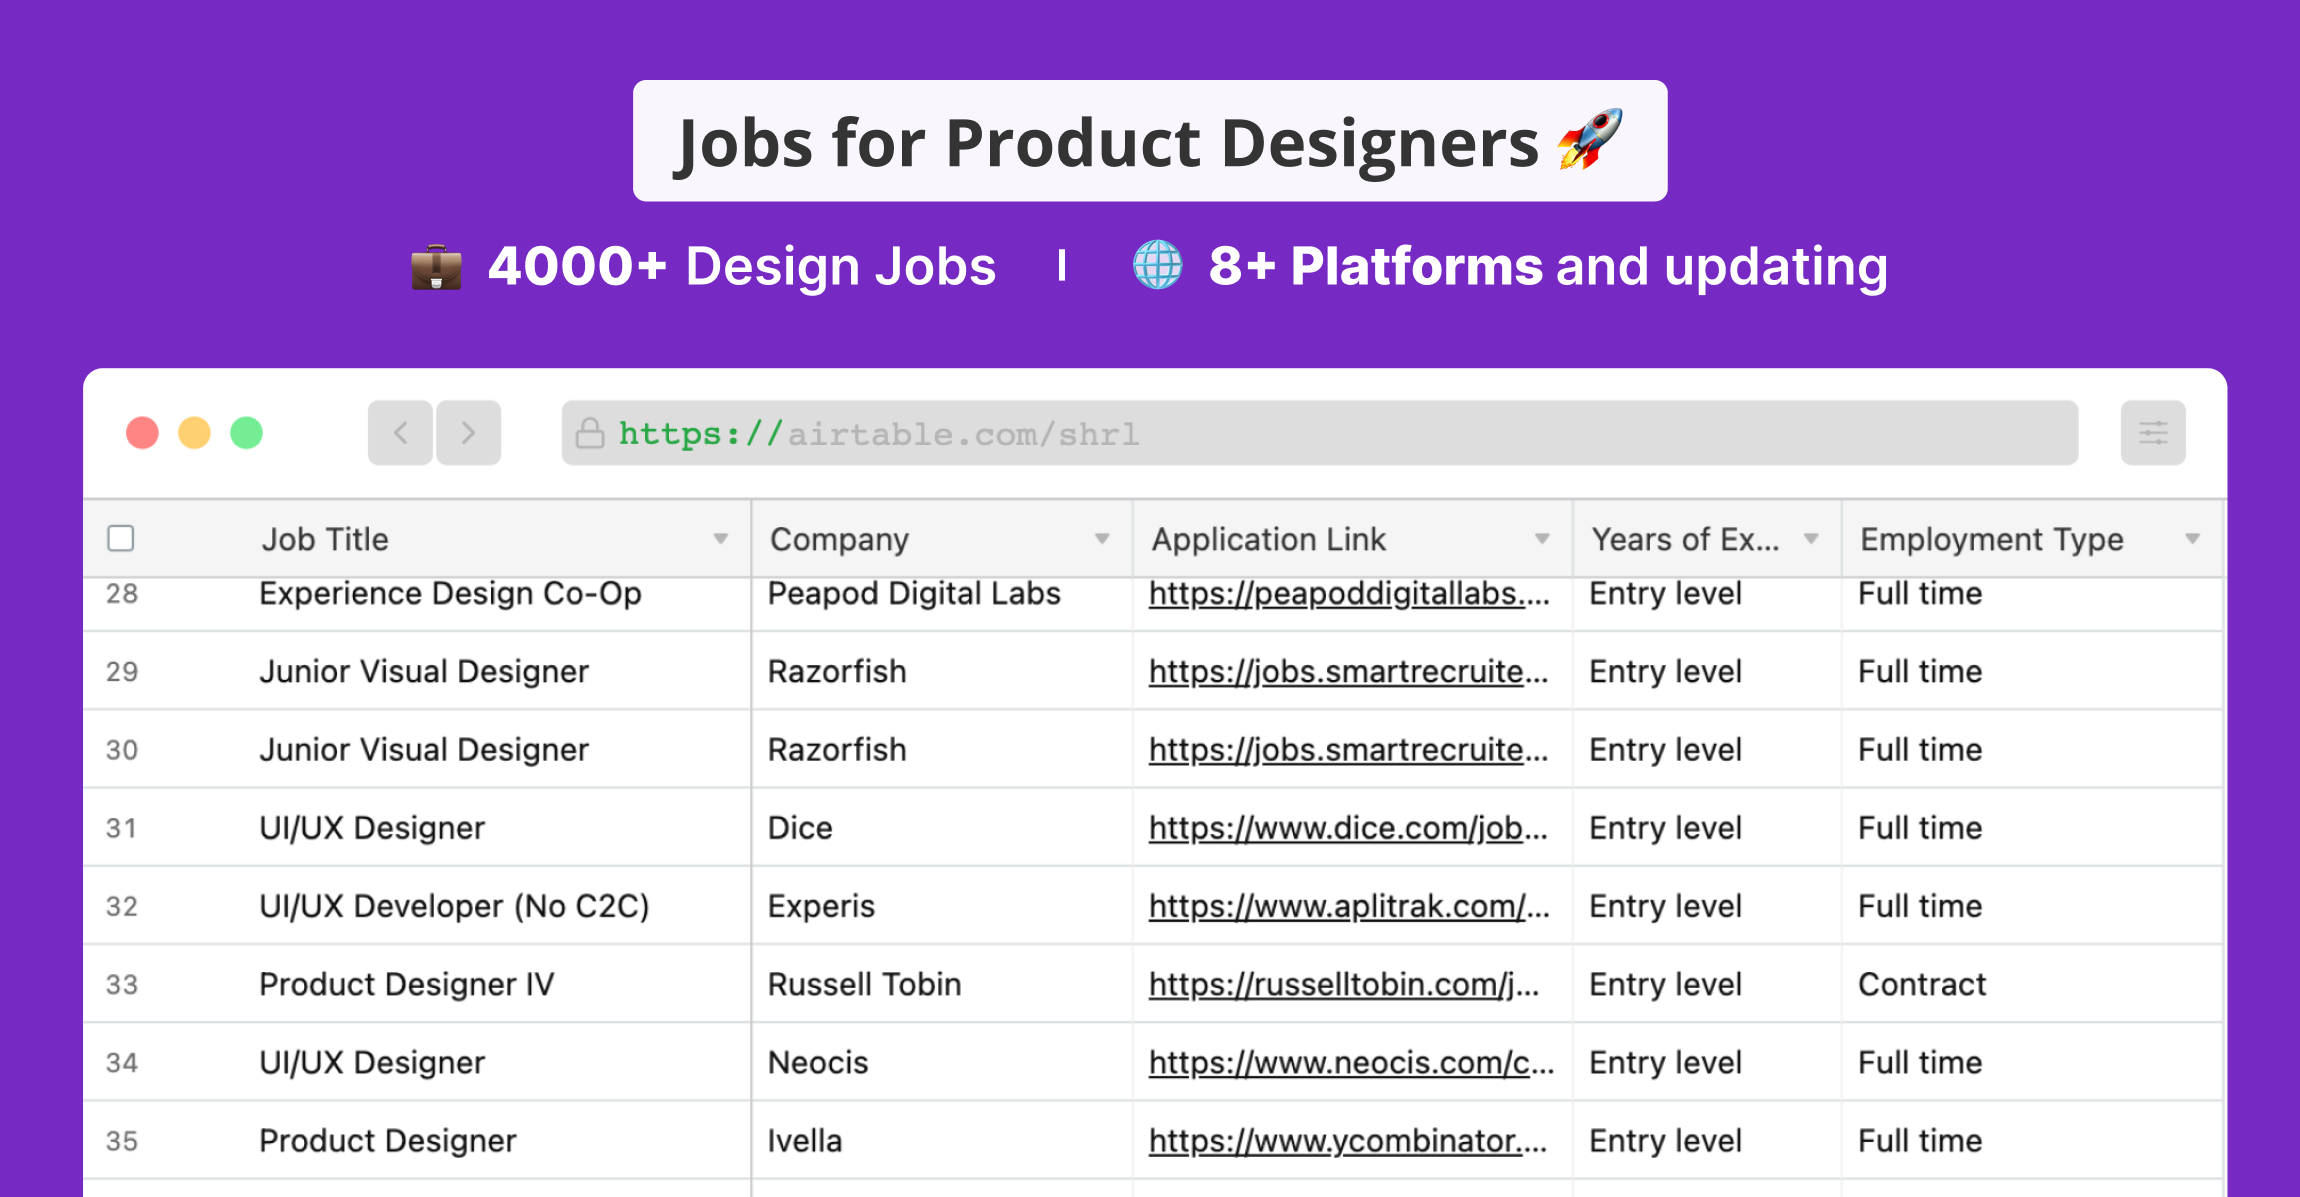Open the Years of Ex... column dropdown arrow
2300x1197 pixels.
1811,539
